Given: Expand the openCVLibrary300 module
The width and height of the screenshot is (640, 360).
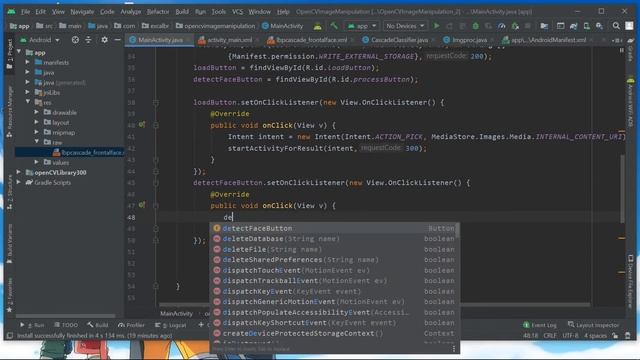Looking at the screenshot, I should coord(19,172).
